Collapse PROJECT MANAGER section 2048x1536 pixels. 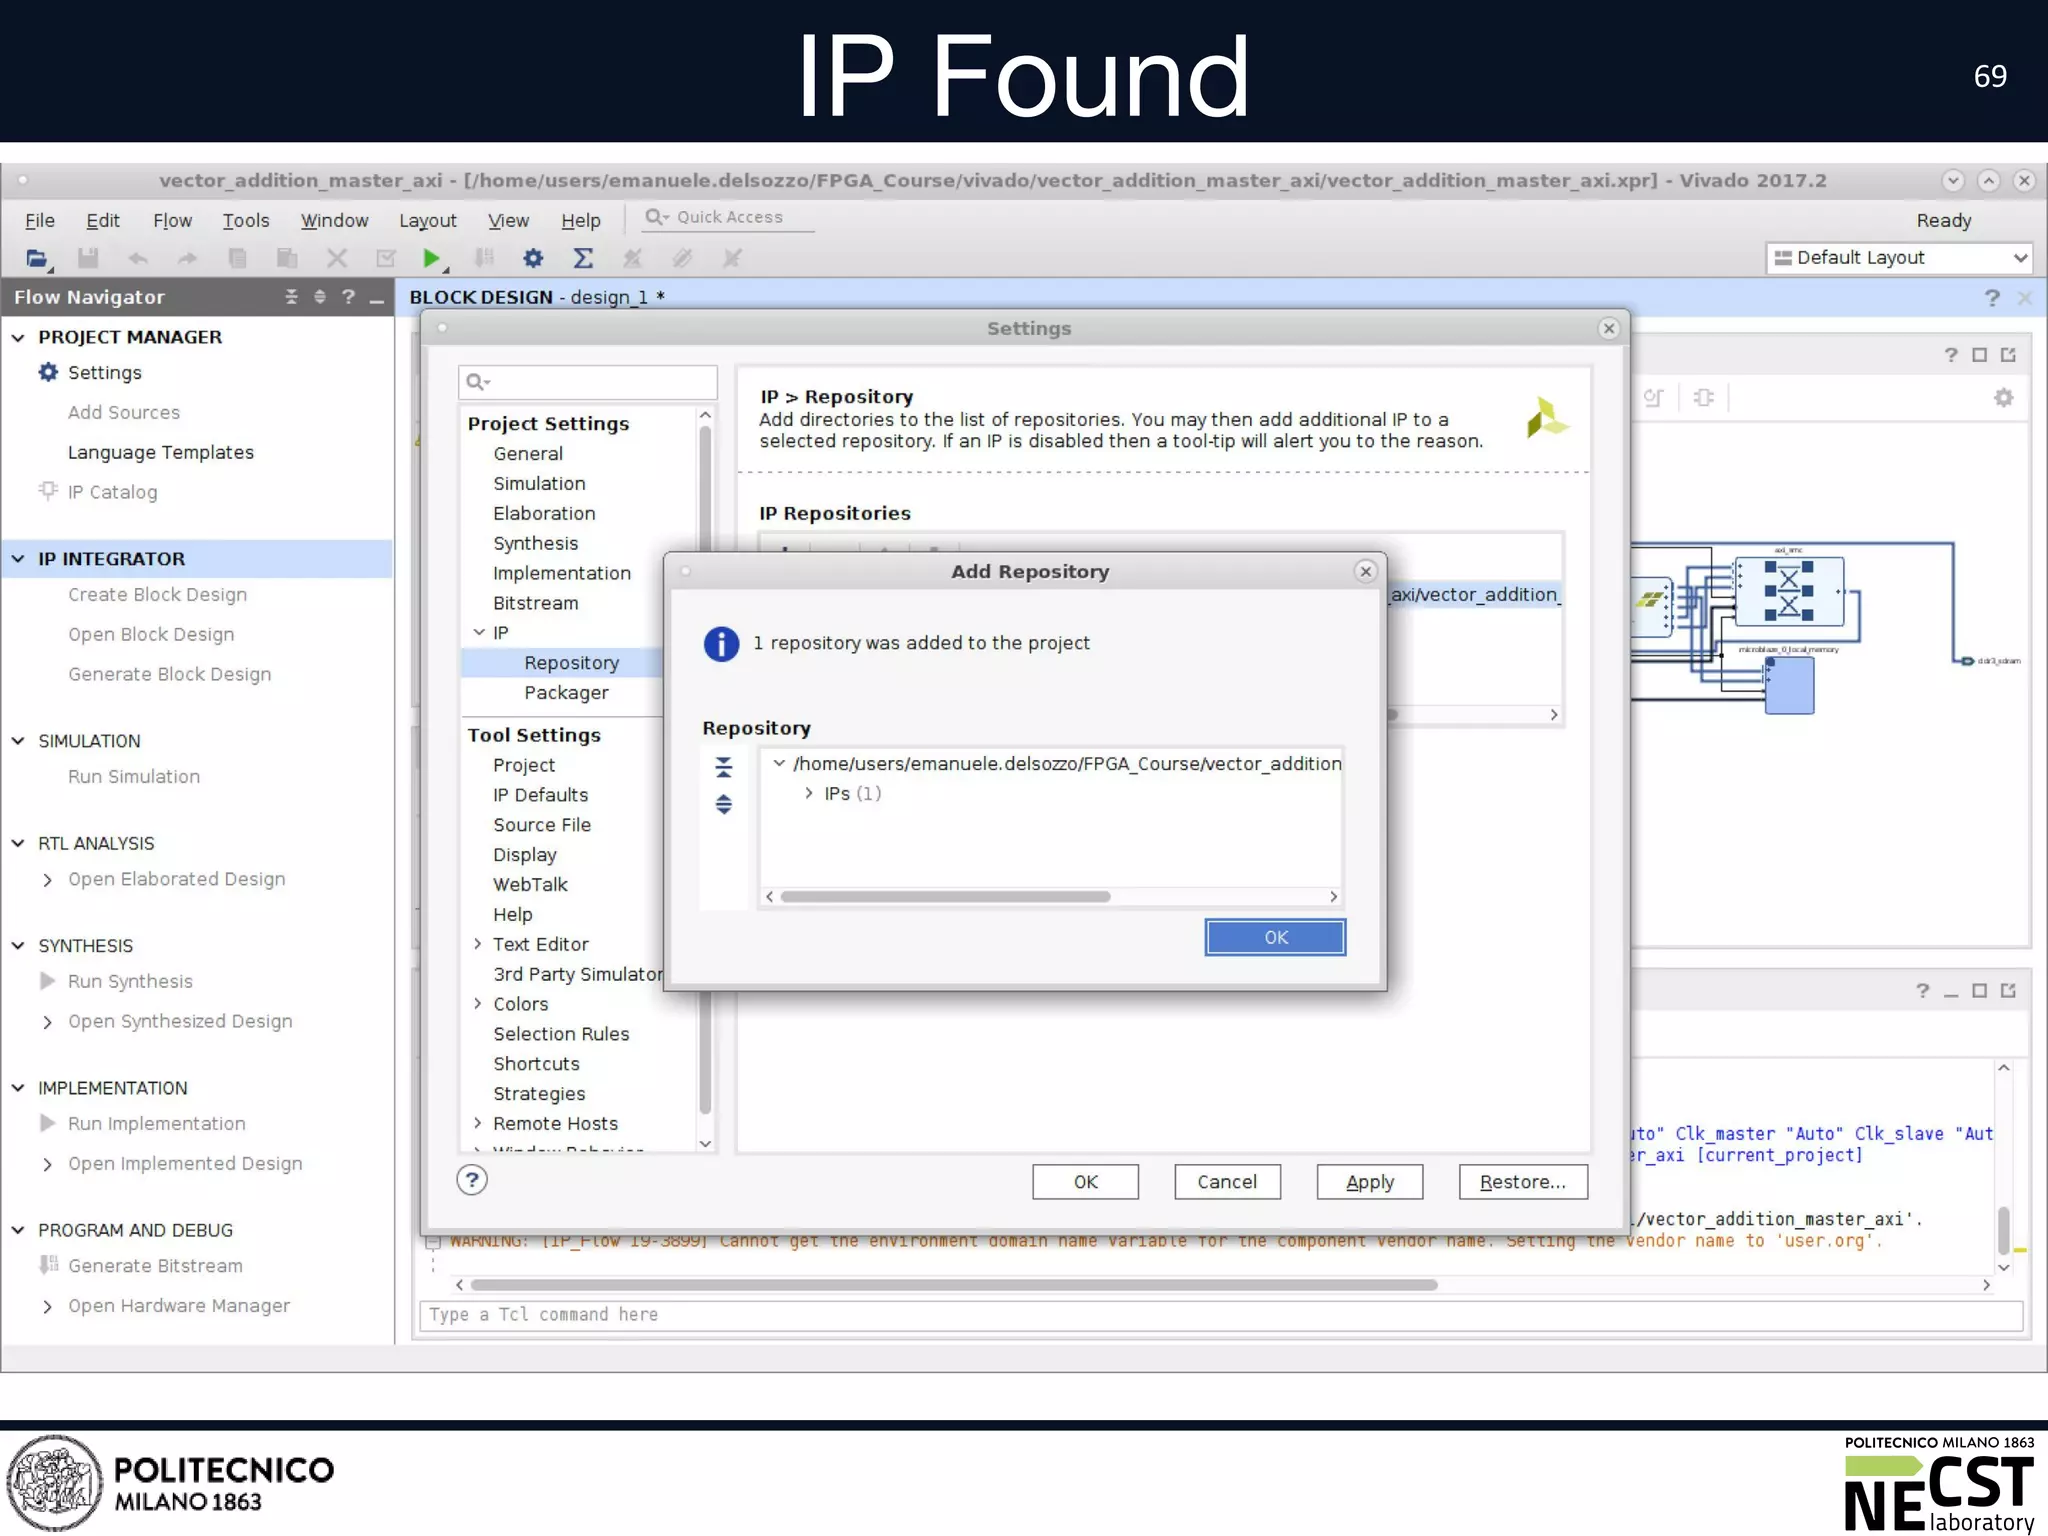pyautogui.click(x=18, y=337)
